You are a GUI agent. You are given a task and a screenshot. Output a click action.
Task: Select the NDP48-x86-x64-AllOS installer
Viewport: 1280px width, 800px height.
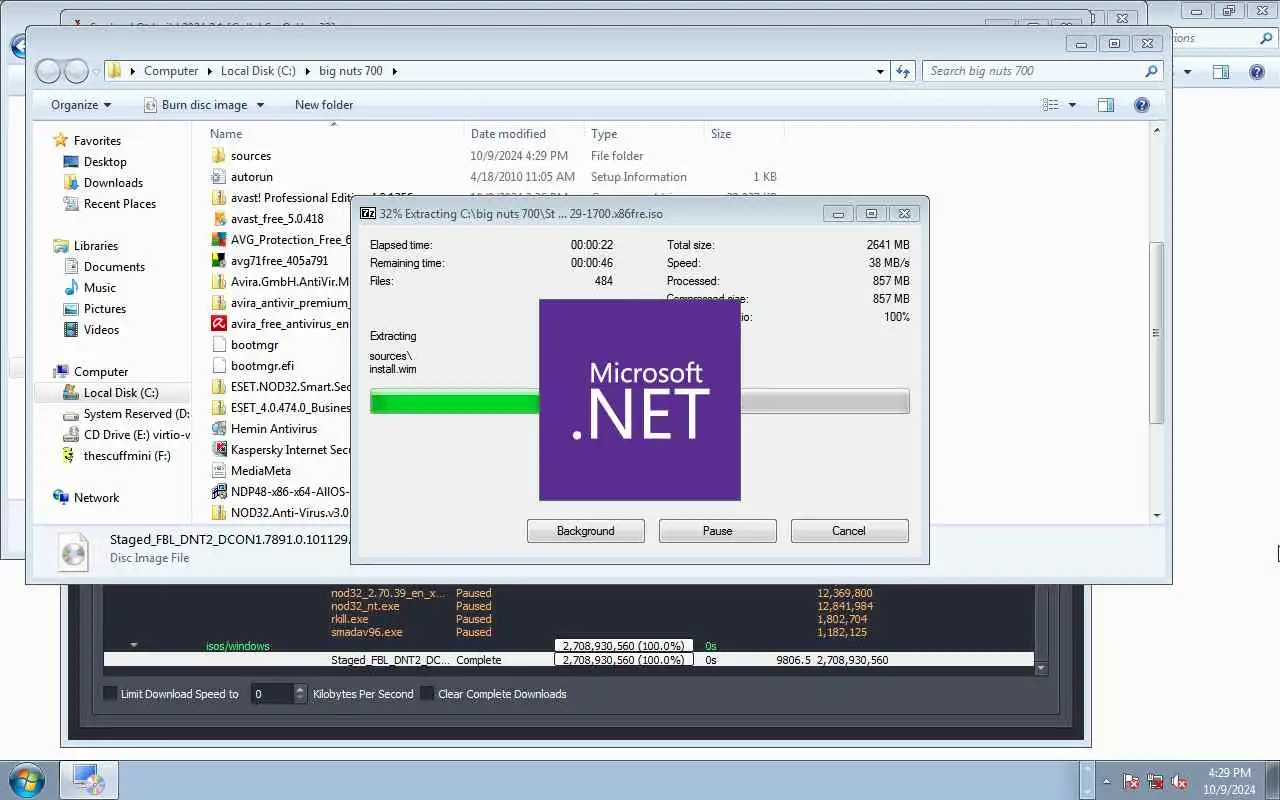click(x=281, y=491)
